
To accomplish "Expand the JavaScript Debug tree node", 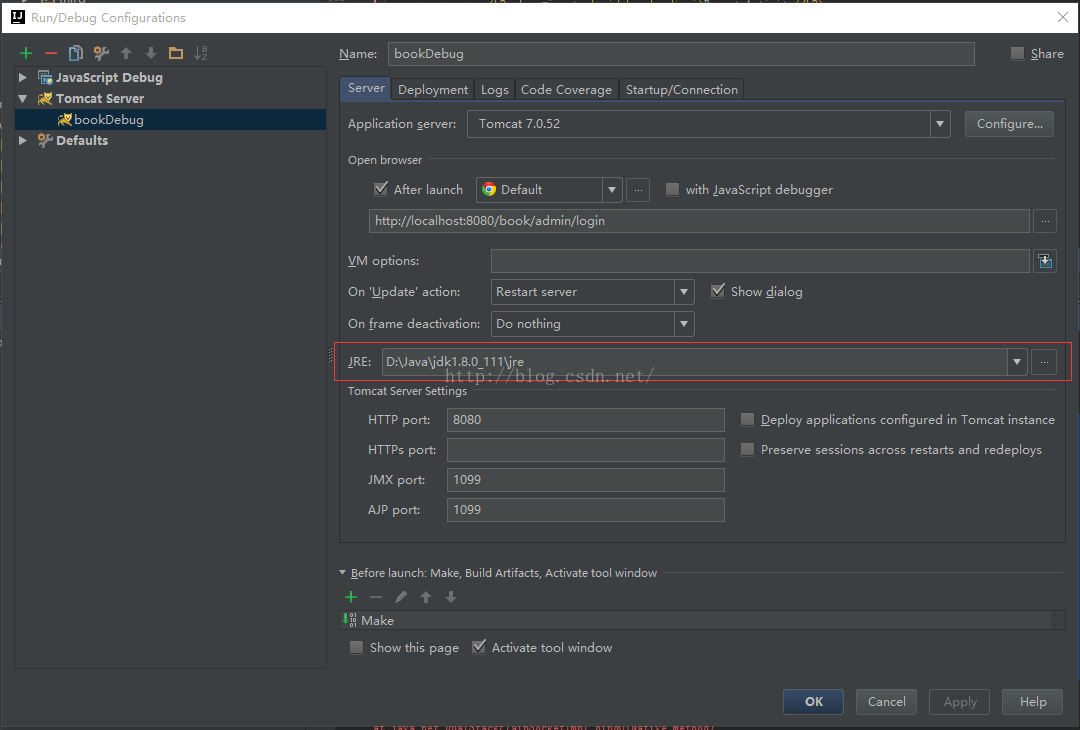I will coord(23,78).
